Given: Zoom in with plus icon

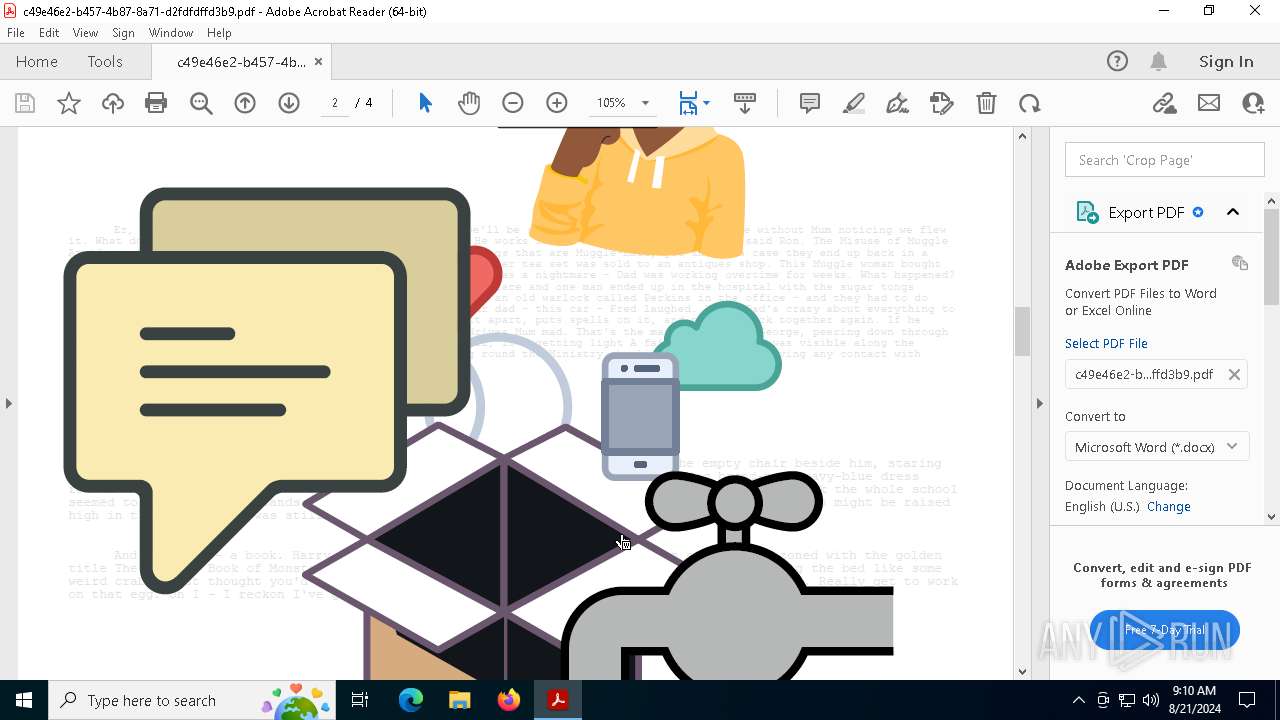Looking at the screenshot, I should click(557, 103).
